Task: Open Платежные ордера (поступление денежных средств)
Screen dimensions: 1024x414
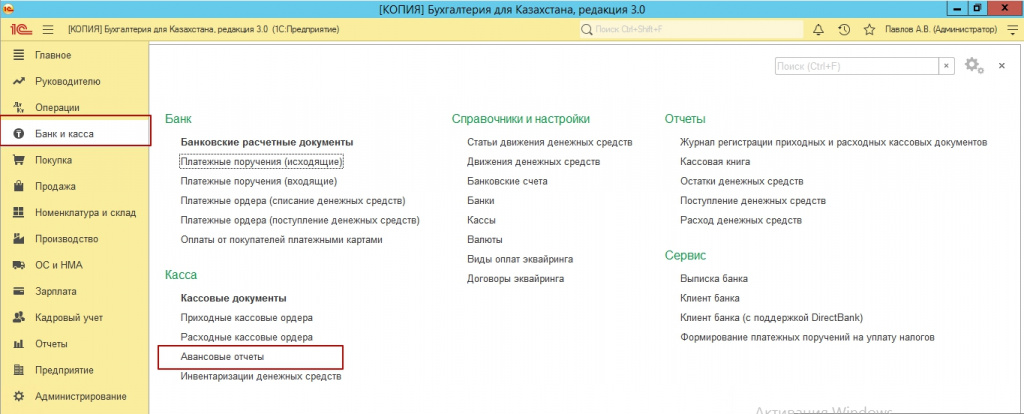Action: click(300, 220)
